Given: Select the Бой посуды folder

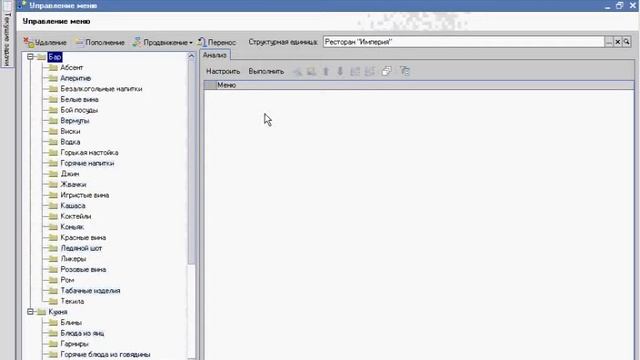Looking at the screenshot, I should tap(79, 110).
